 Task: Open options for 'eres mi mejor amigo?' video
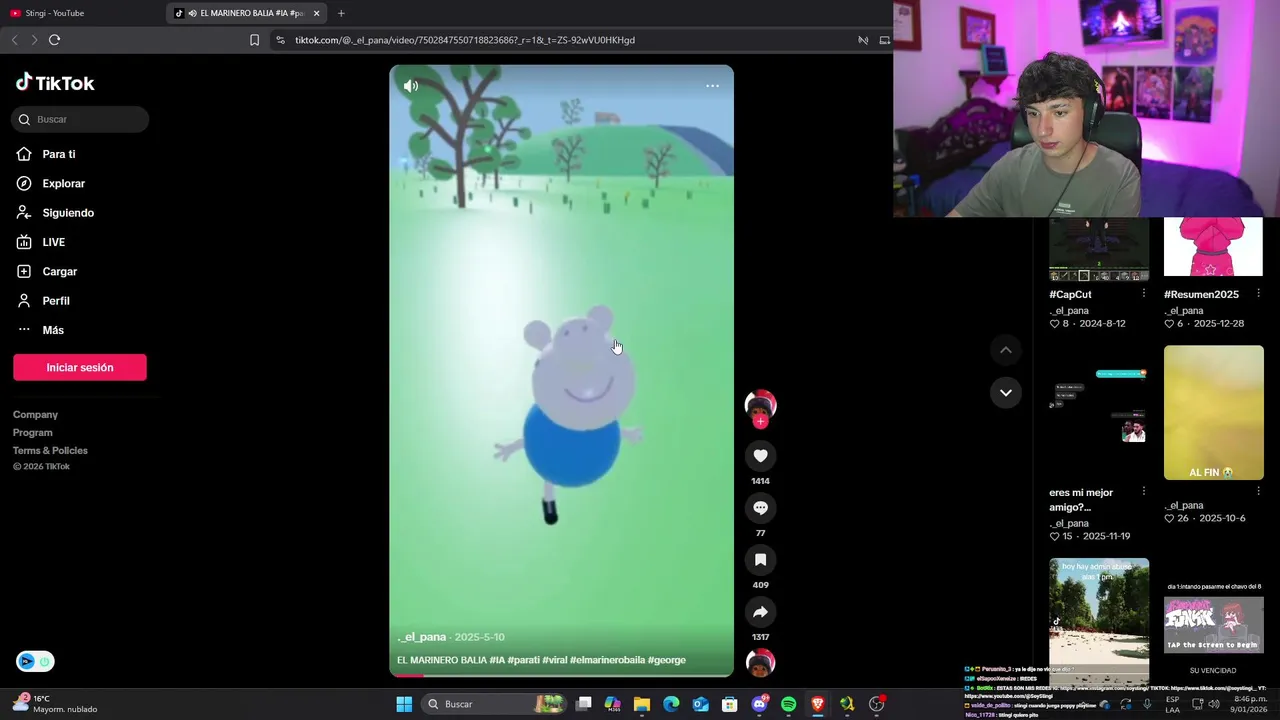tap(1143, 492)
